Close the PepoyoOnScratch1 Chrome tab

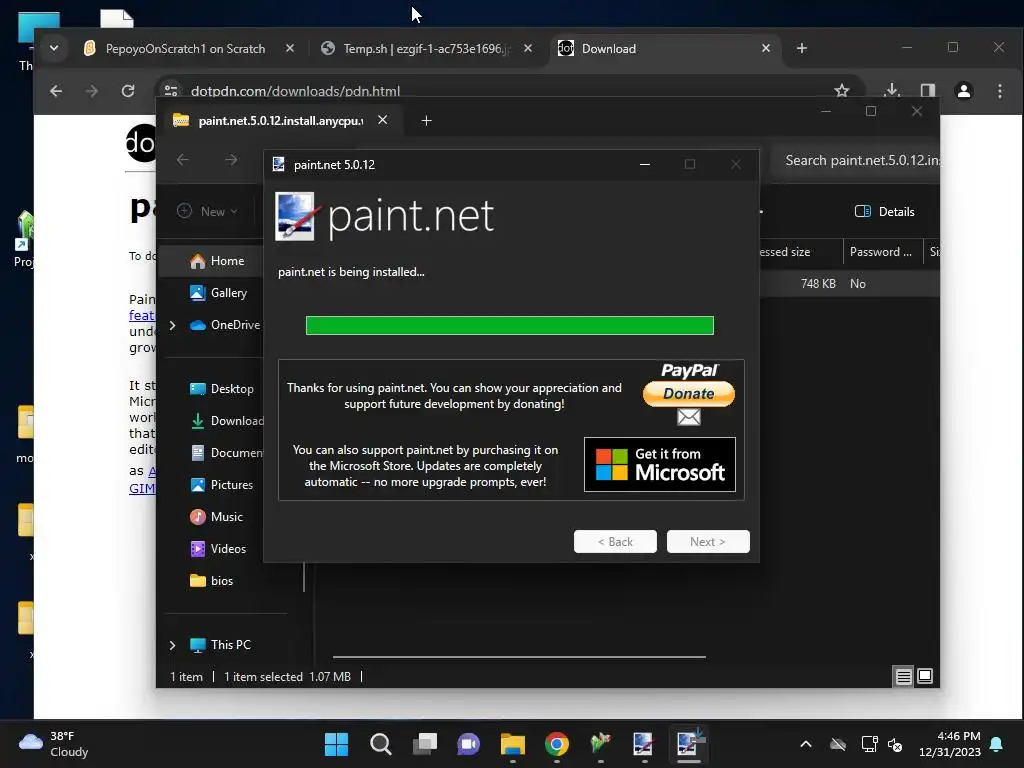pyautogui.click(x=290, y=48)
